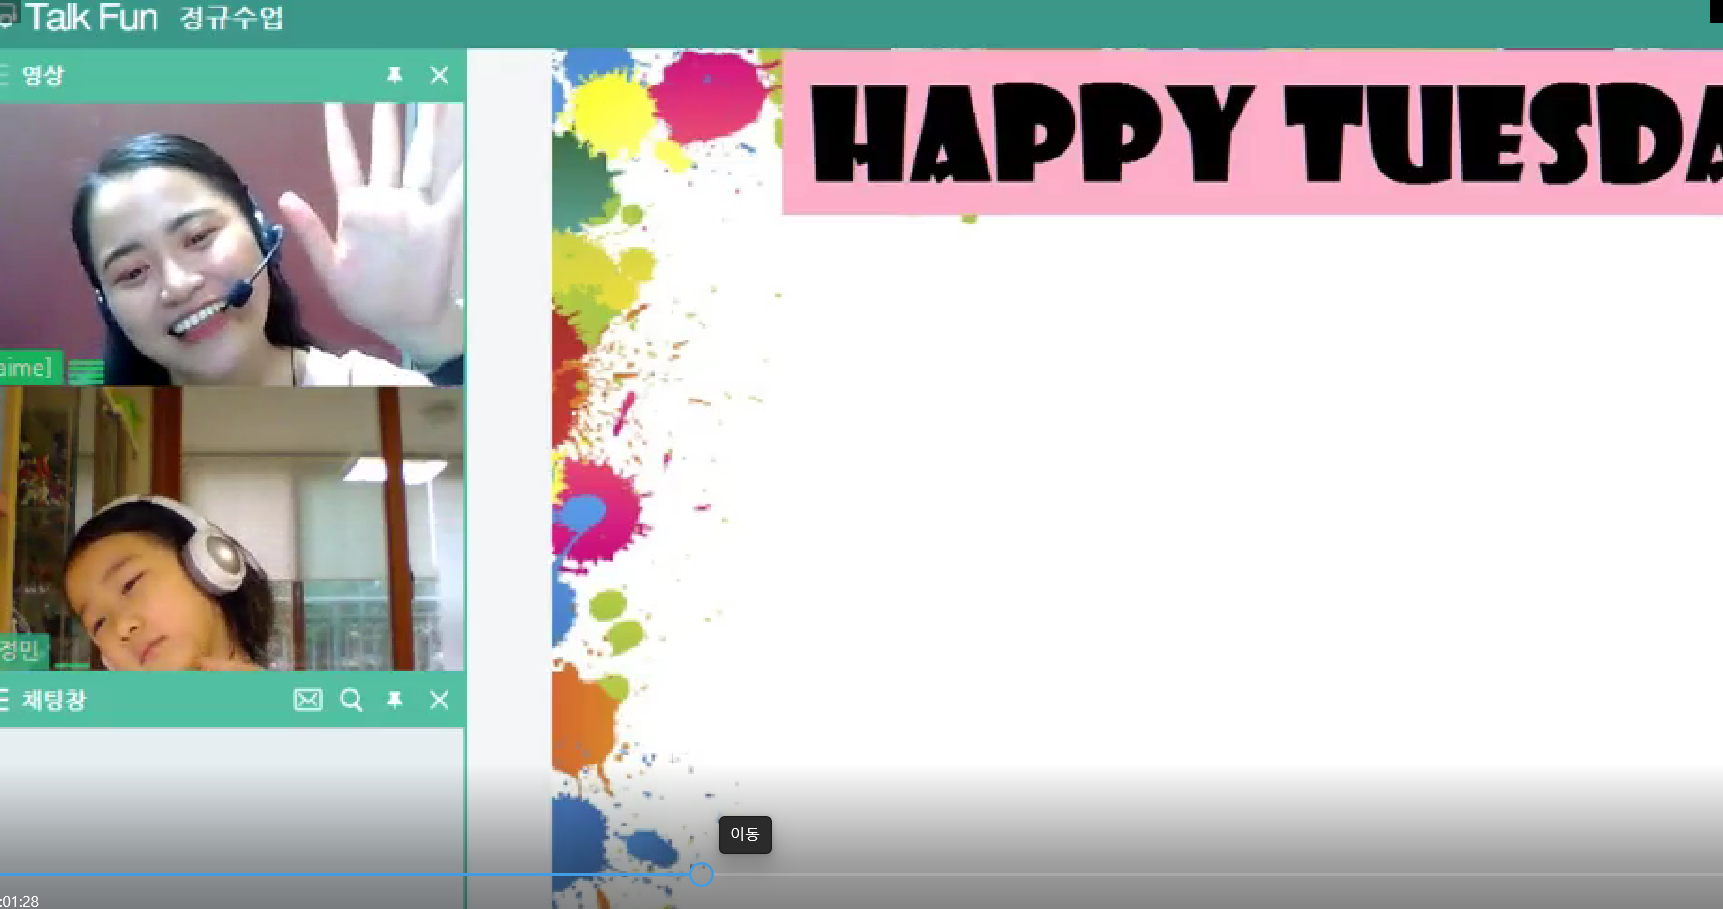The width and height of the screenshot is (1723, 909).
Task: Click the circular playback progress handle
Action: (701, 875)
